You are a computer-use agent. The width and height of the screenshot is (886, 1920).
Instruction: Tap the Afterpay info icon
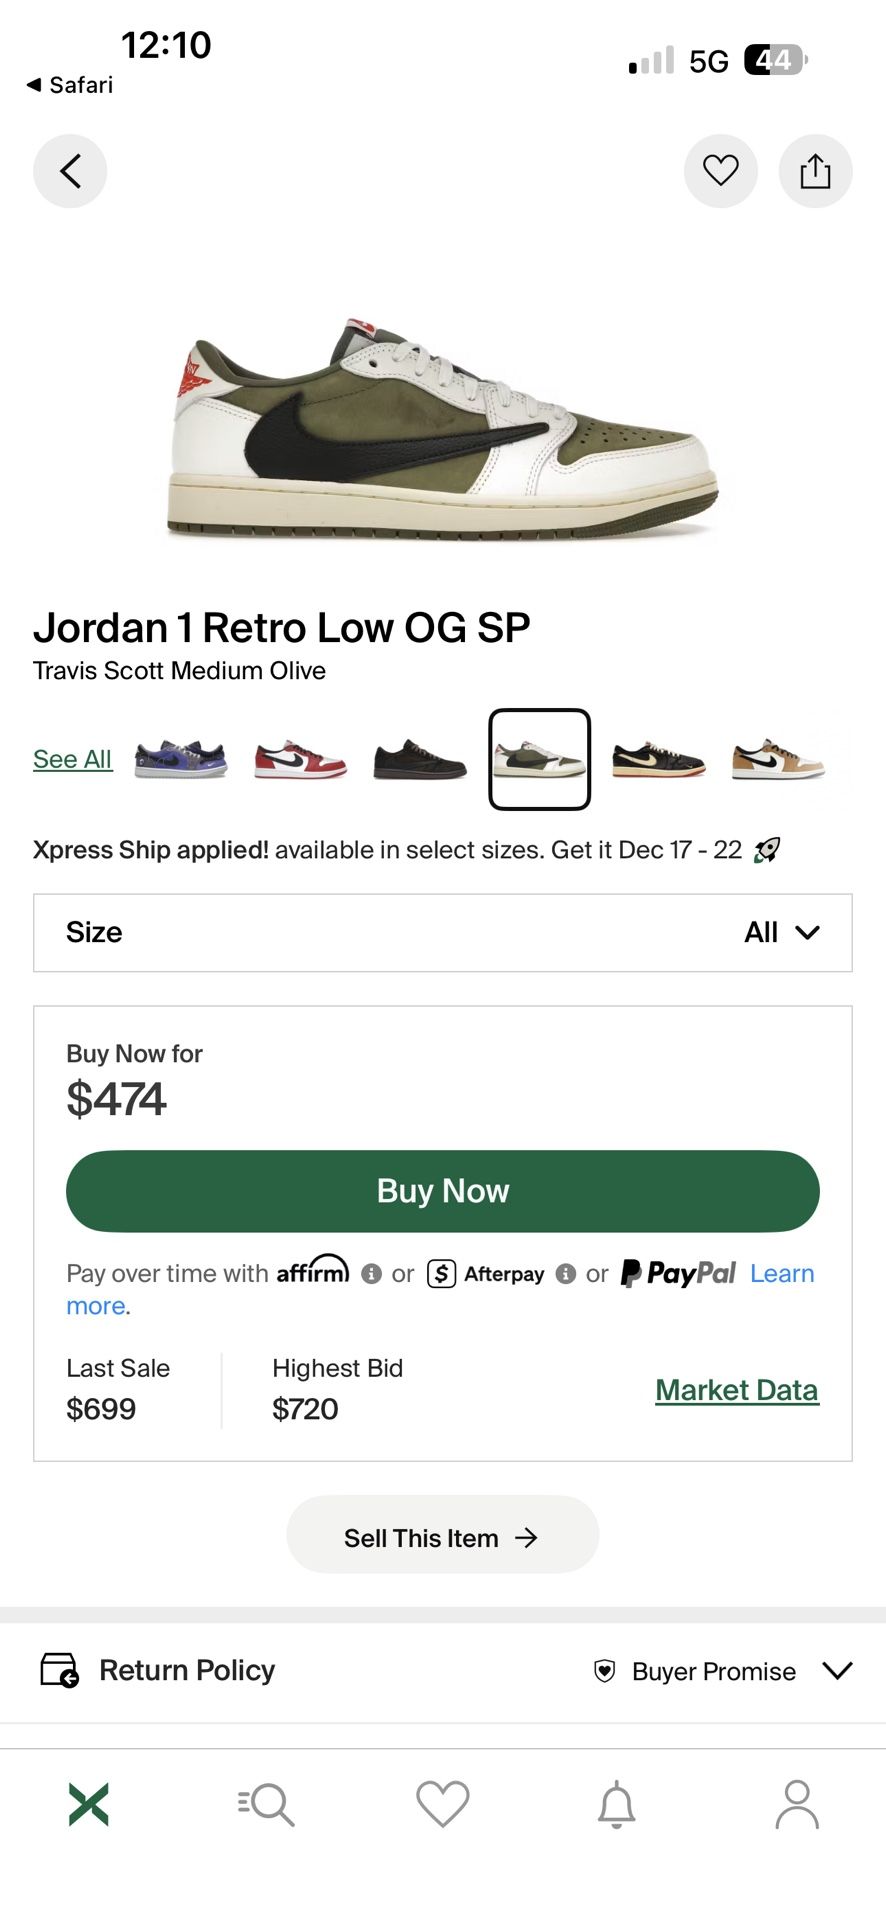pos(566,1275)
